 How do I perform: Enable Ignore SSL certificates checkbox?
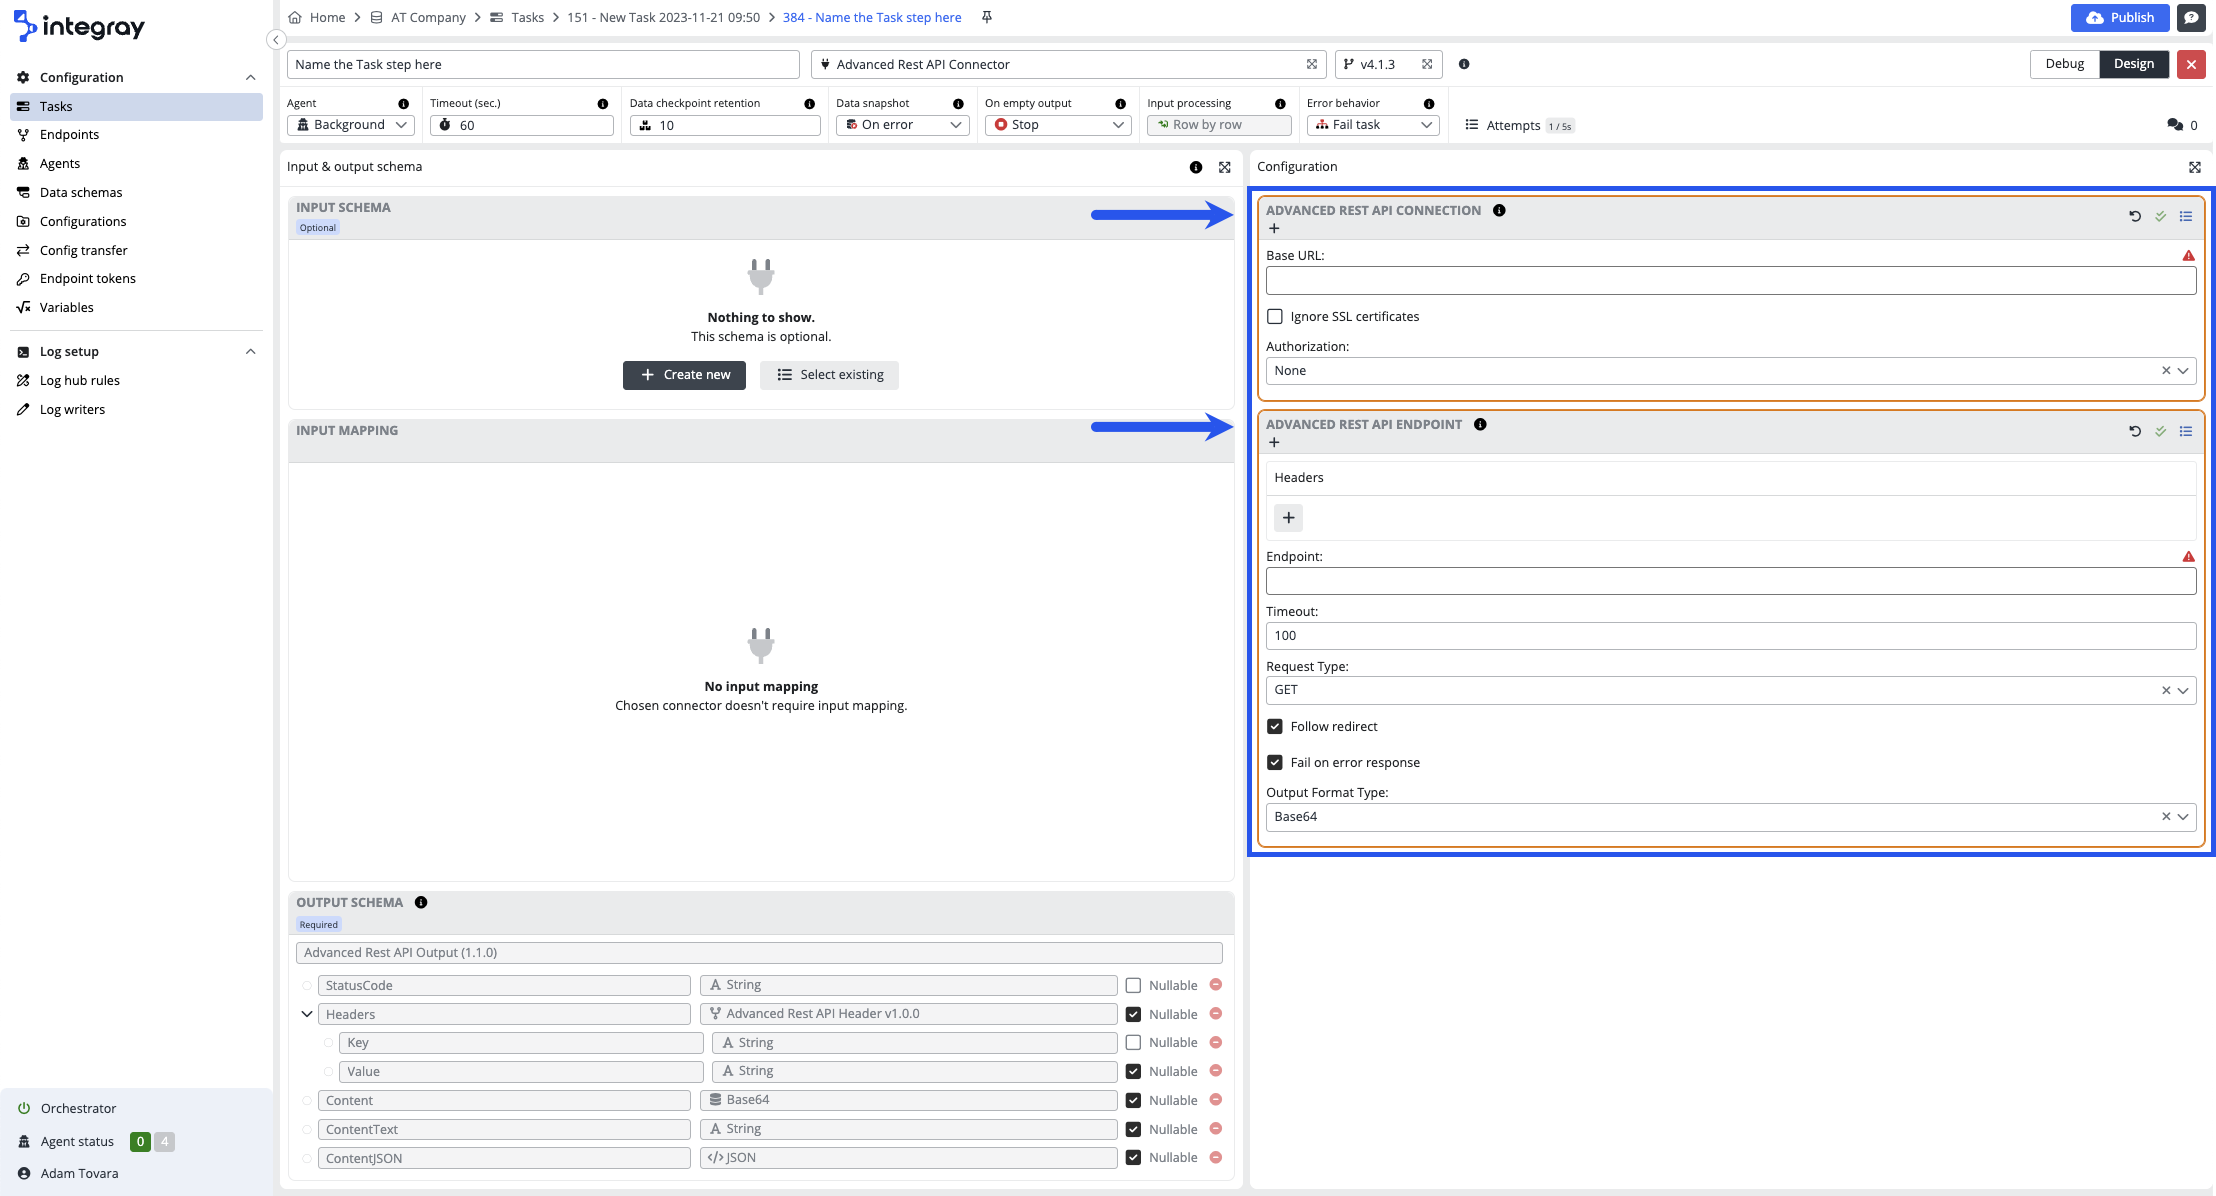pyautogui.click(x=1275, y=317)
